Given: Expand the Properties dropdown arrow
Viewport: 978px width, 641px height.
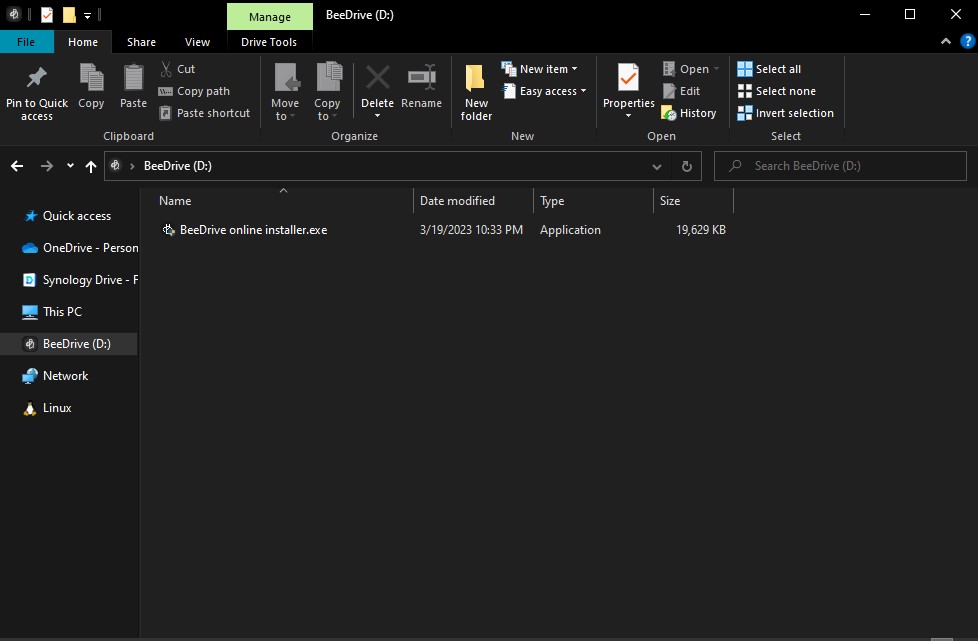Looking at the screenshot, I should tap(629, 116).
